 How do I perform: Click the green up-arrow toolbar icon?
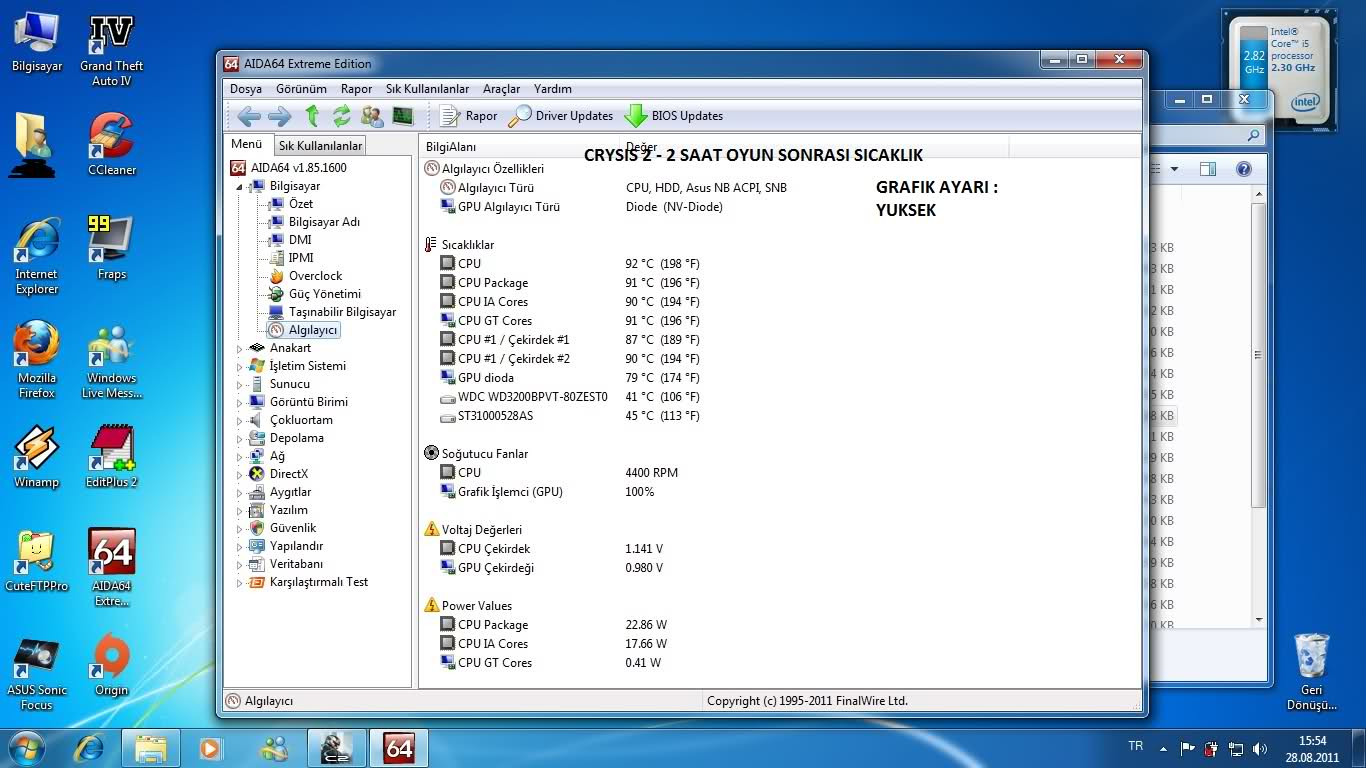pyautogui.click(x=312, y=116)
